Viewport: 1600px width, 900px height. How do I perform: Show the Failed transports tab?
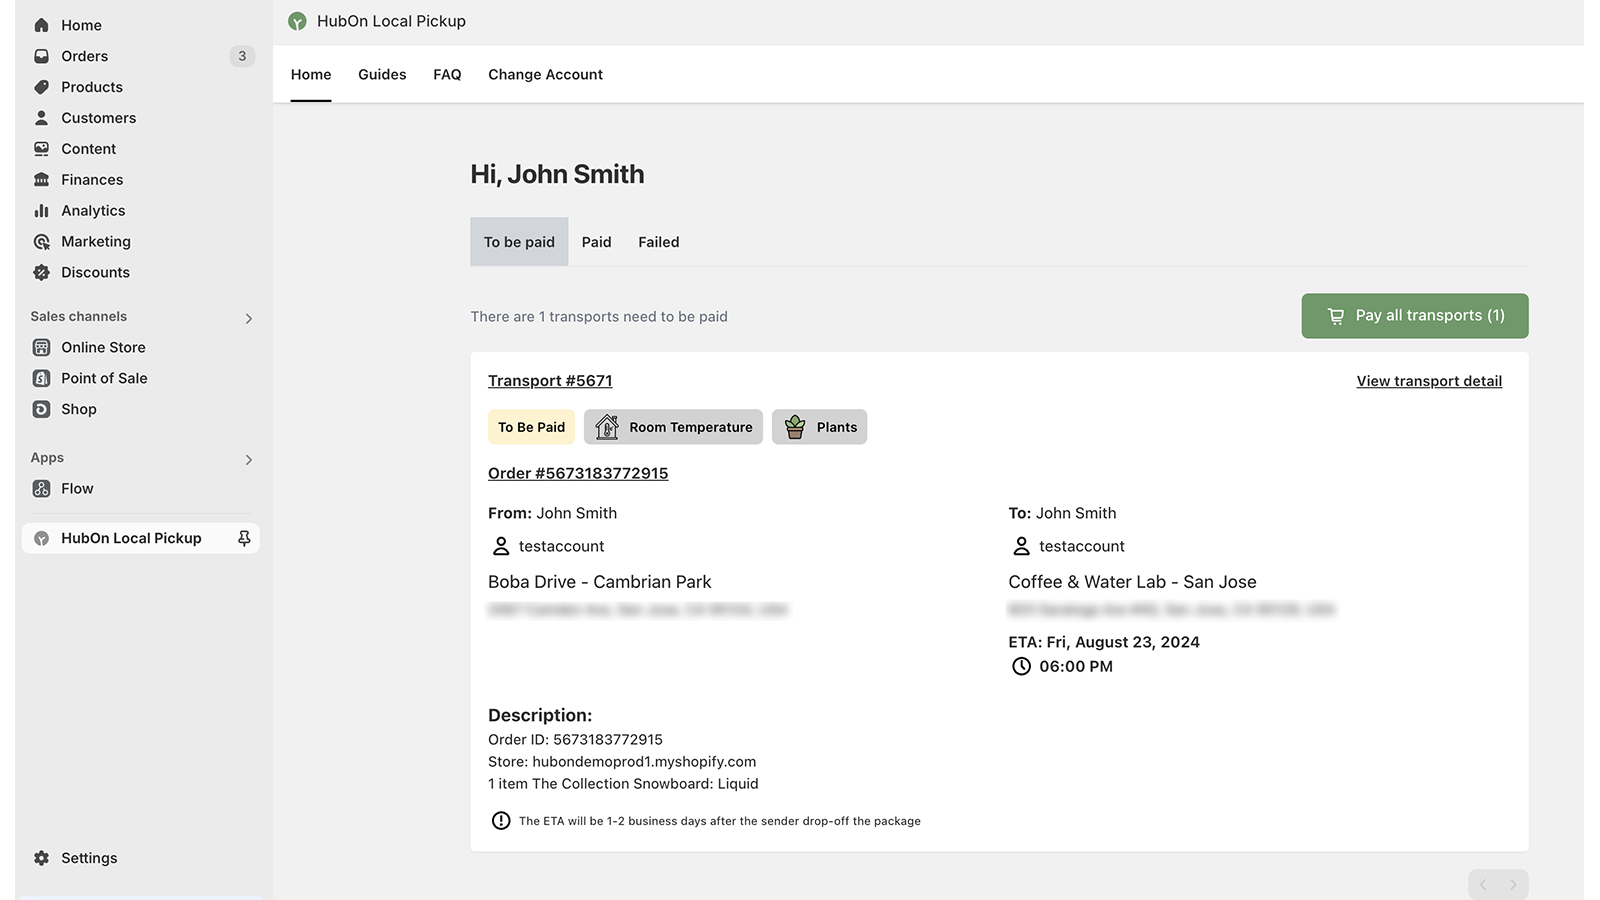pos(659,242)
